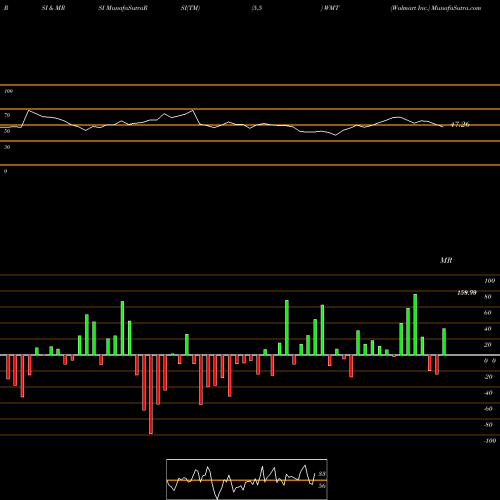
Task: Click the 'SI & MR' header text
Action: pos(53,8)
